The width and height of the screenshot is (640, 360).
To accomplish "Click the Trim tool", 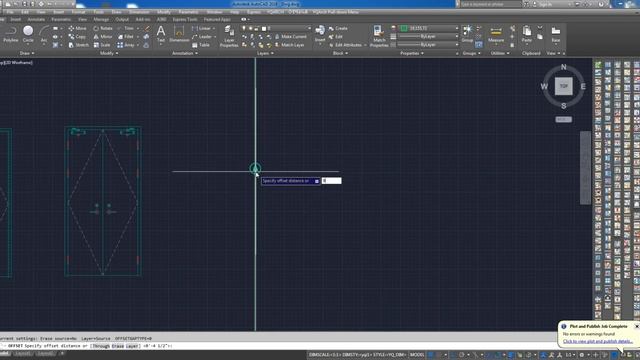I will pyautogui.click(x=126, y=28).
